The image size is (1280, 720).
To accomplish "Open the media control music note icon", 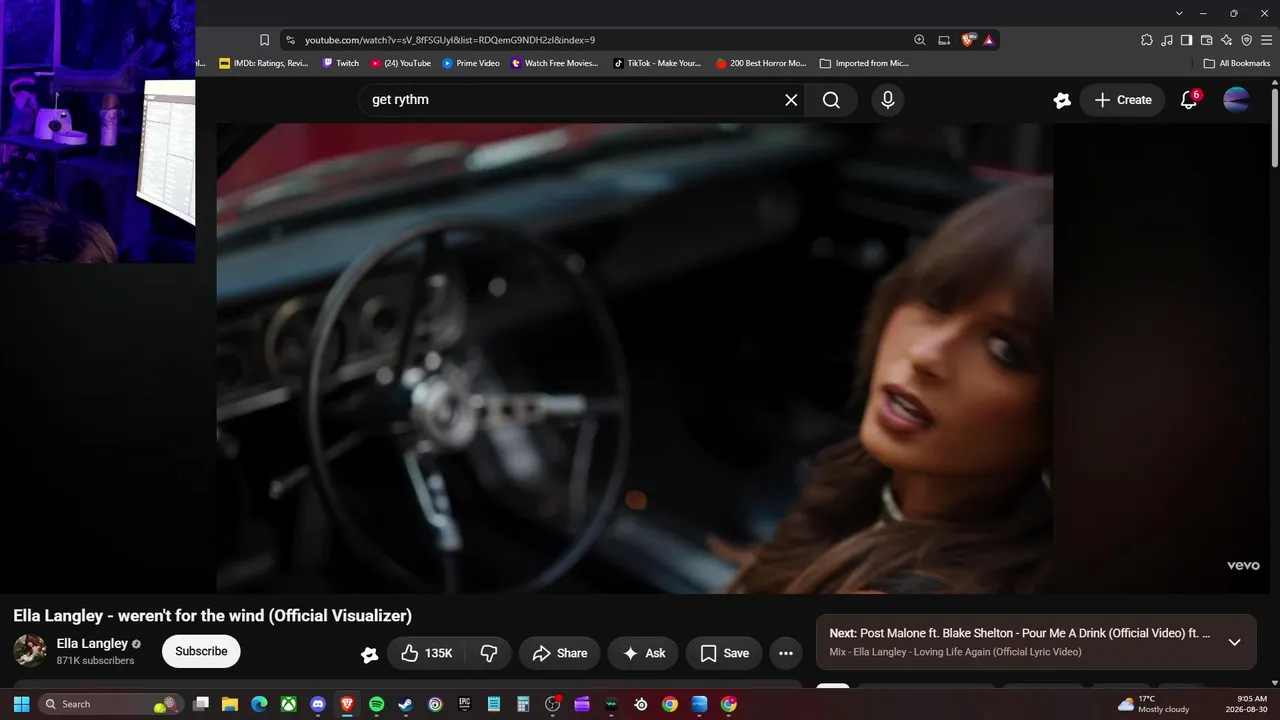I will click(x=1167, y=40).
